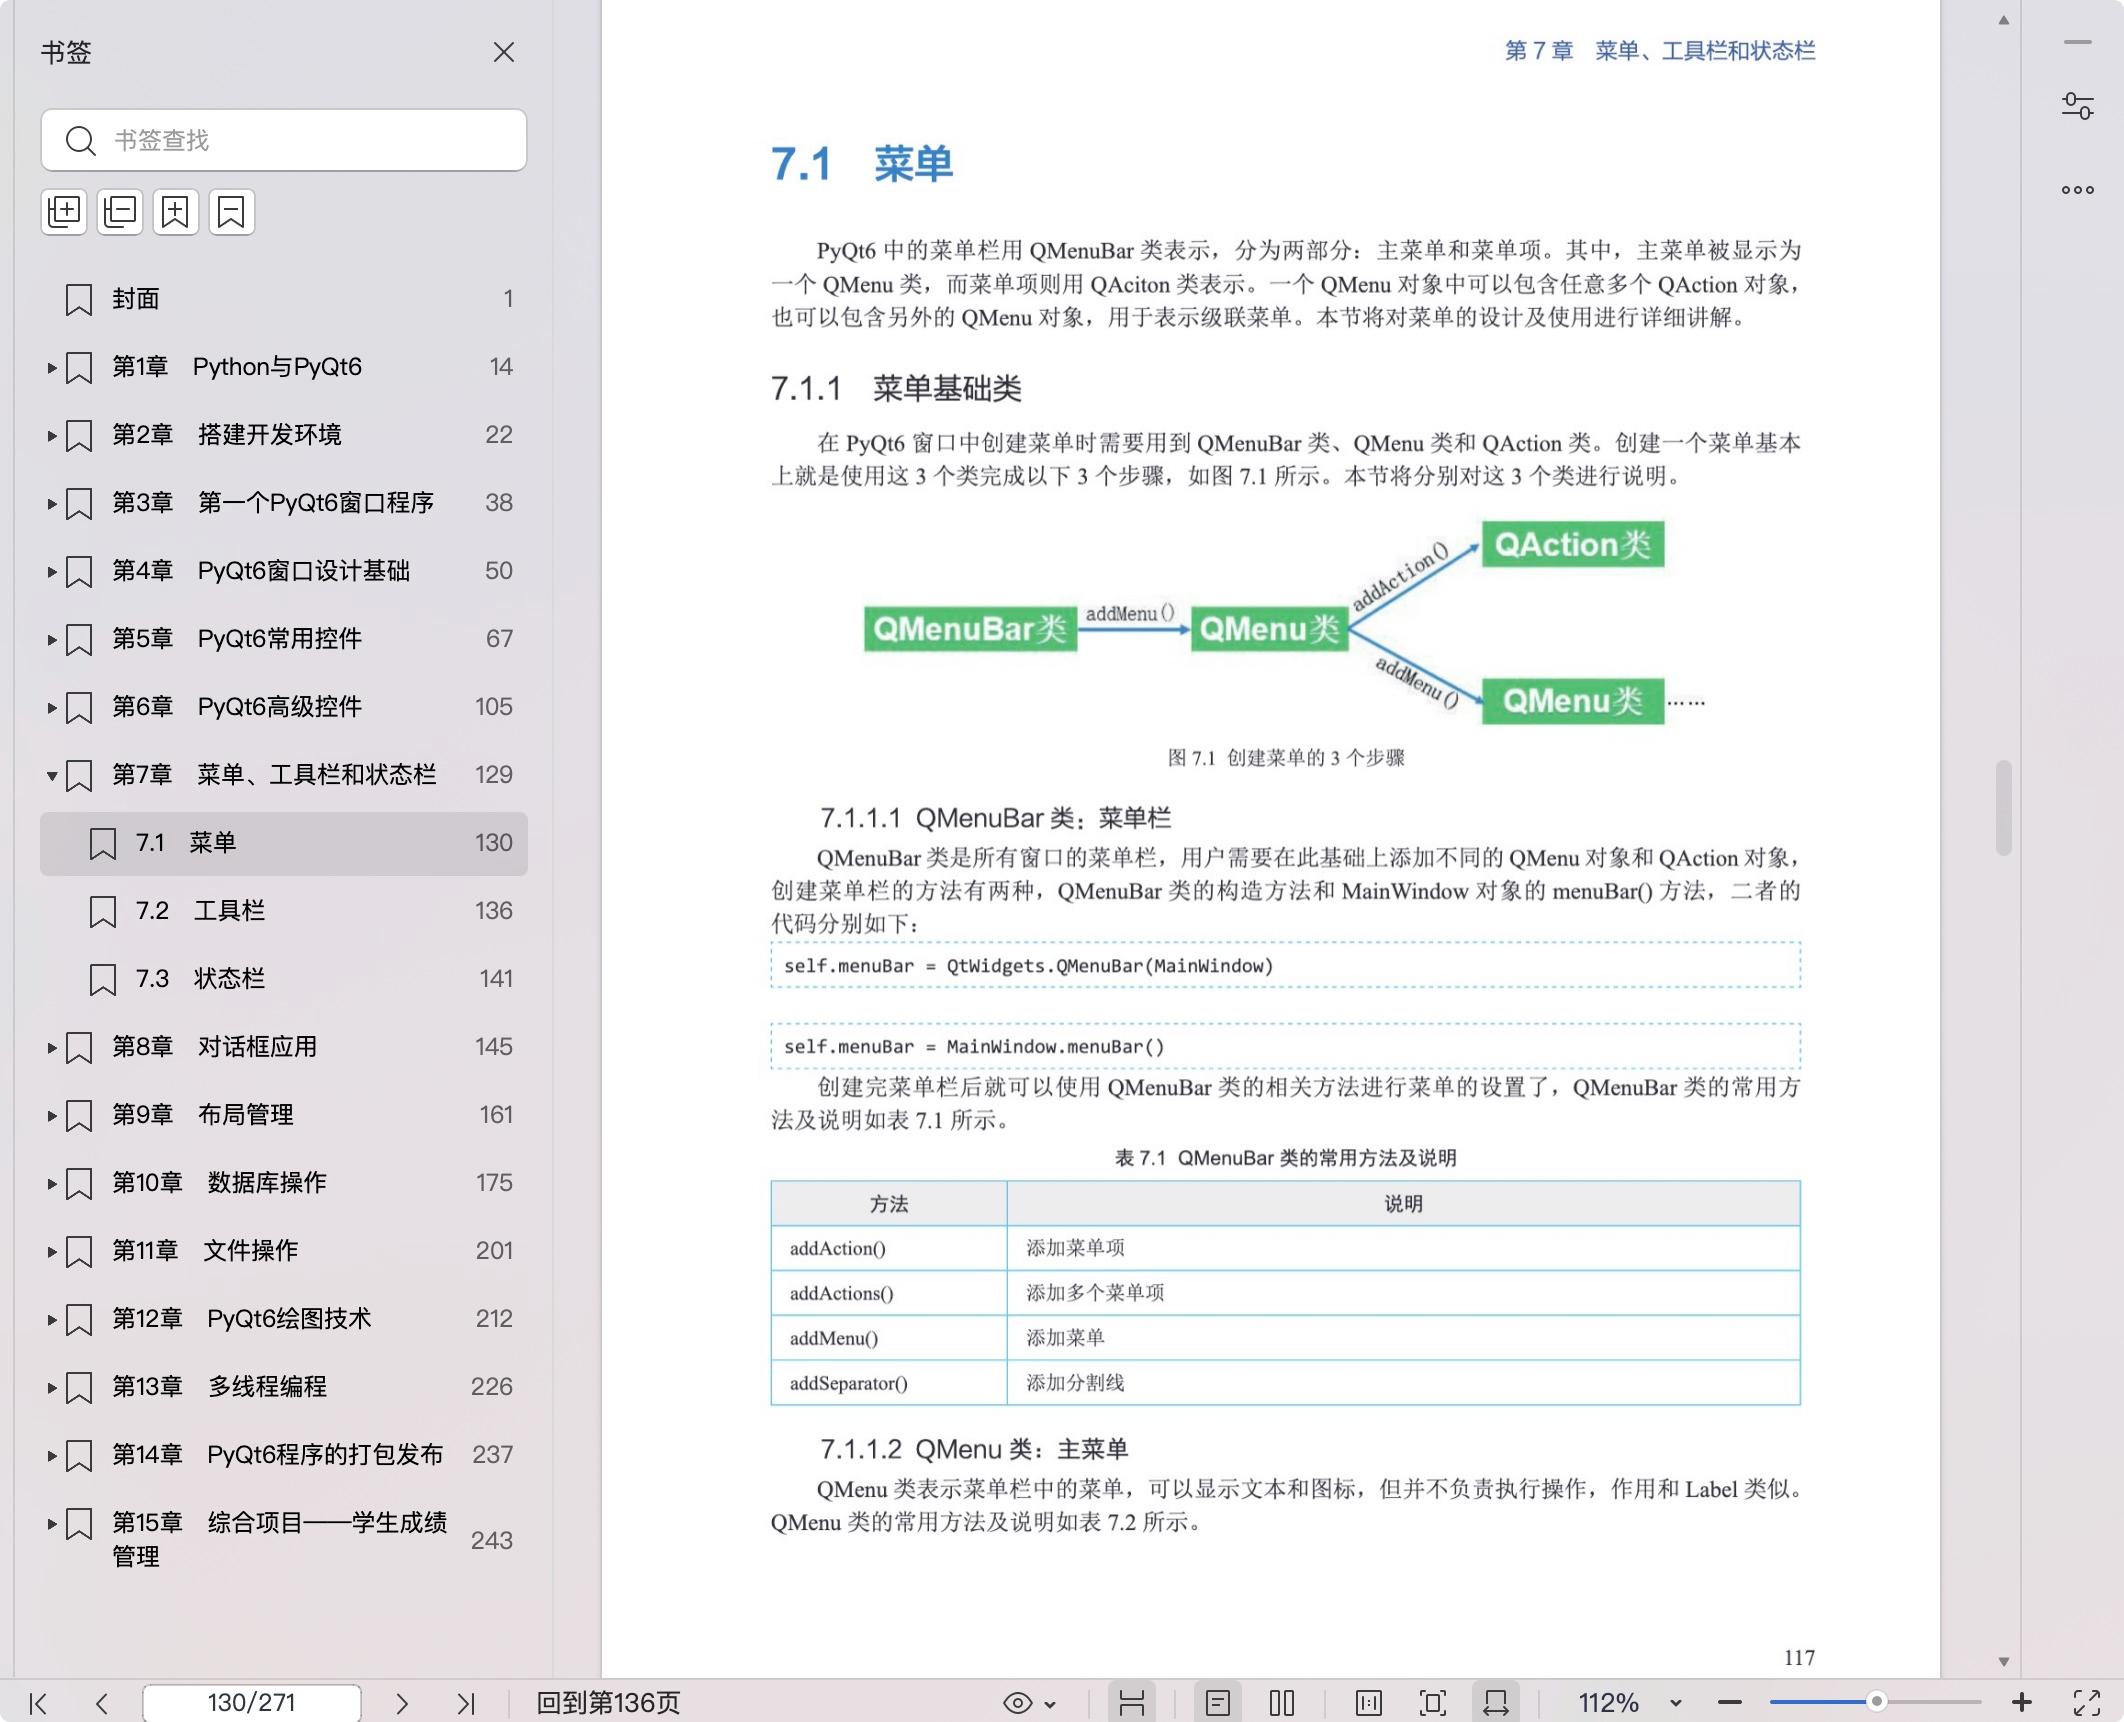
Task: Close the 书签 bookmarks panel
Action: coord(504,52)
